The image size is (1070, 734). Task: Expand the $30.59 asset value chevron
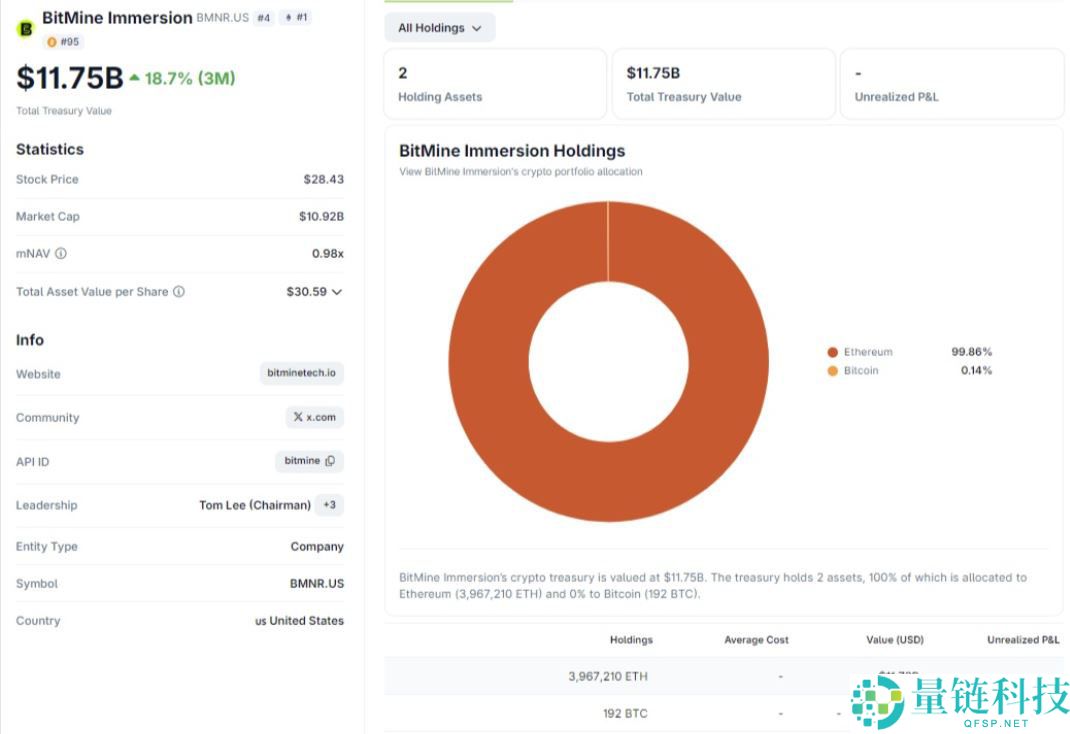(336, 292)
